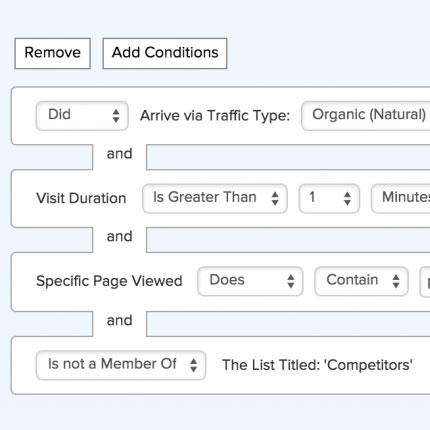This screenshot has height=430, width=430.
Task: Open the Is not a Member Of dropdown
Action: [x=121, y=365]
